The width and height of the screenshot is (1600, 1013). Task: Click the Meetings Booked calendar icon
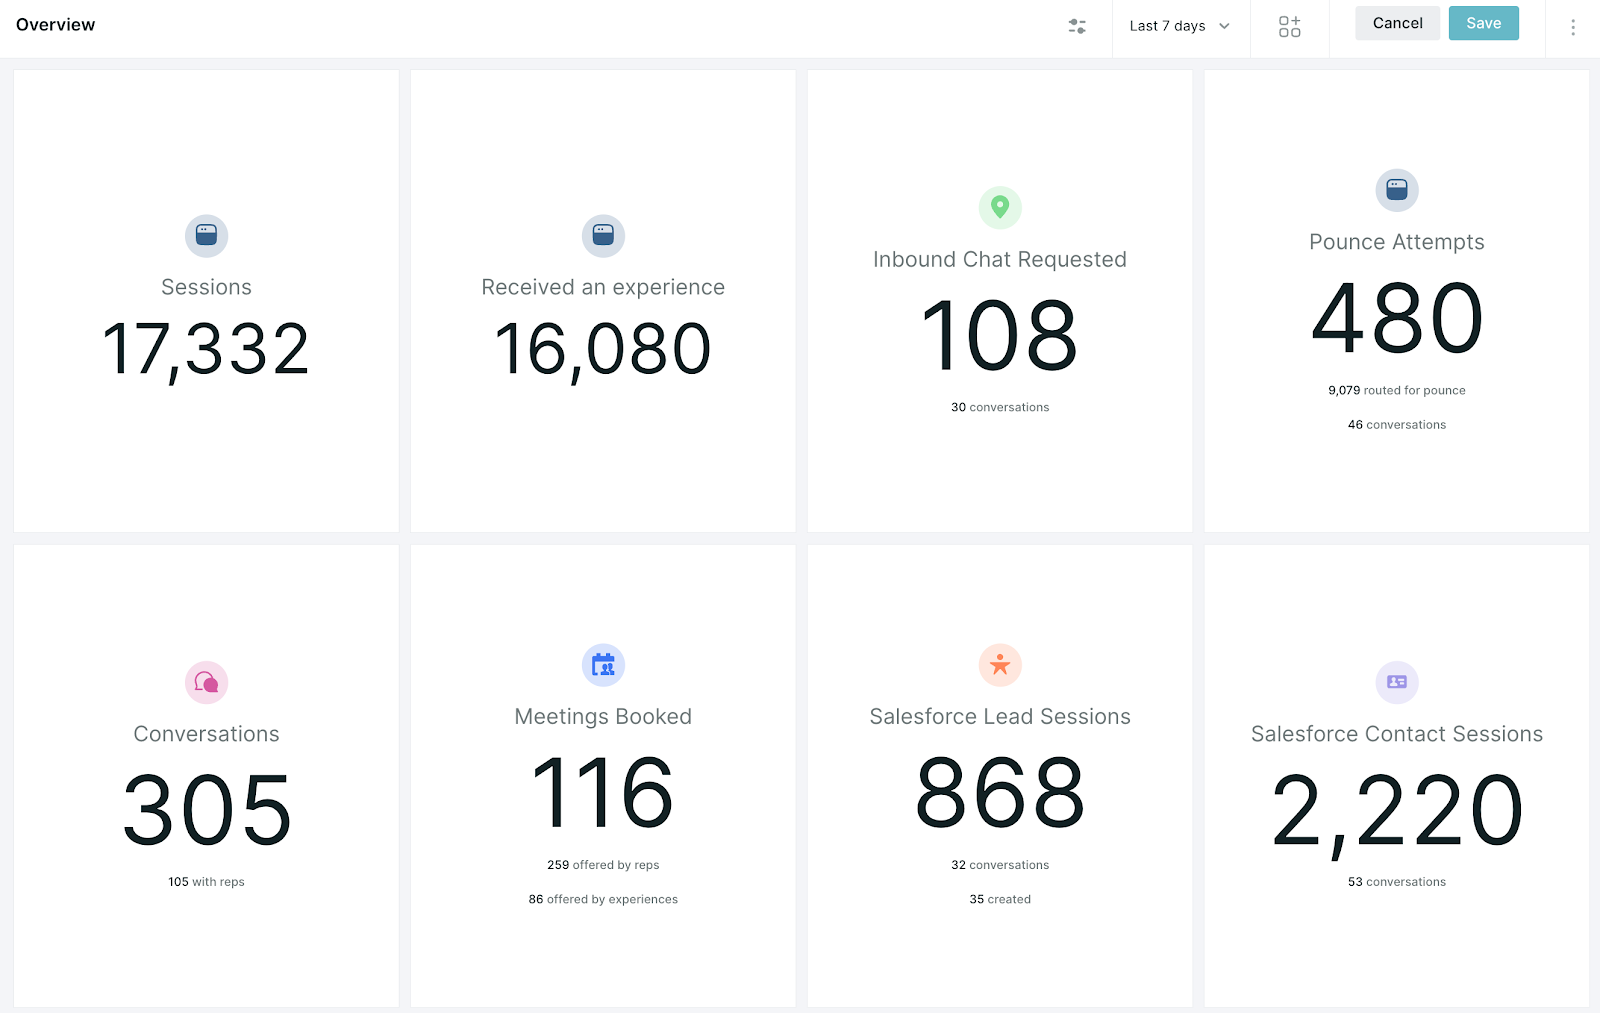(603, 665)
